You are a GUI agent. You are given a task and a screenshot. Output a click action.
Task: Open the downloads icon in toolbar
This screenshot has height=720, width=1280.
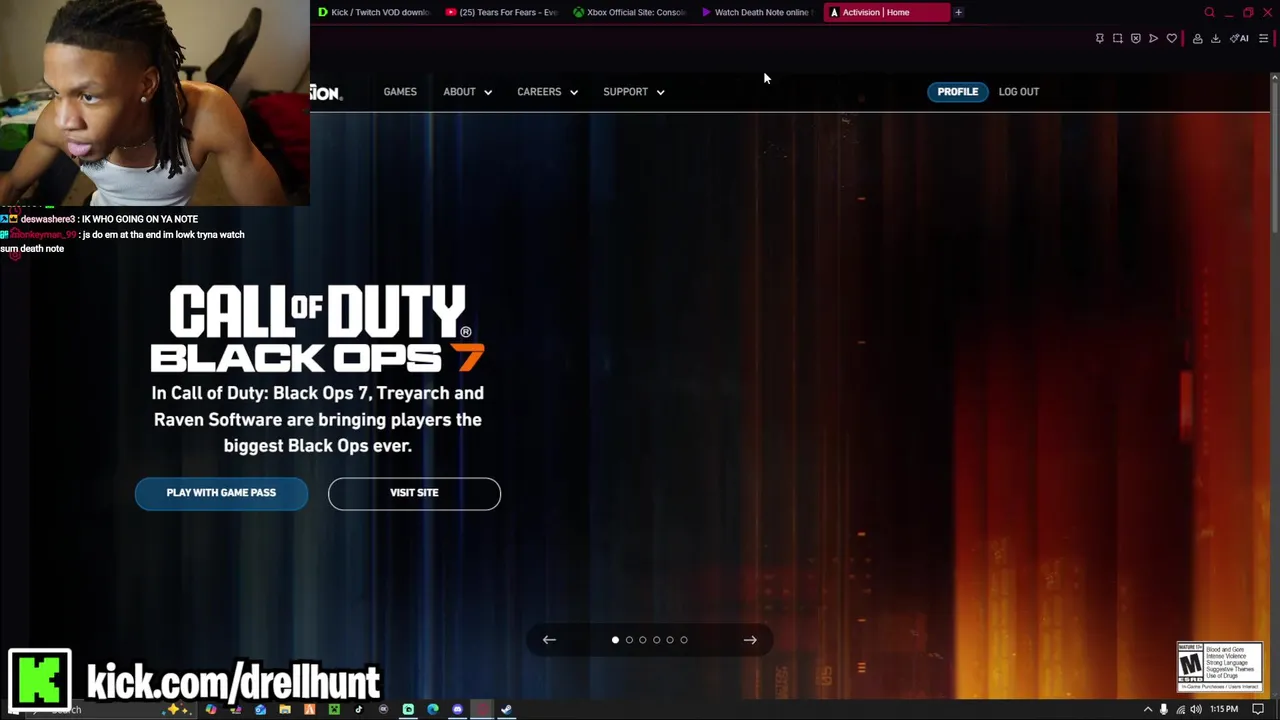1216,38
